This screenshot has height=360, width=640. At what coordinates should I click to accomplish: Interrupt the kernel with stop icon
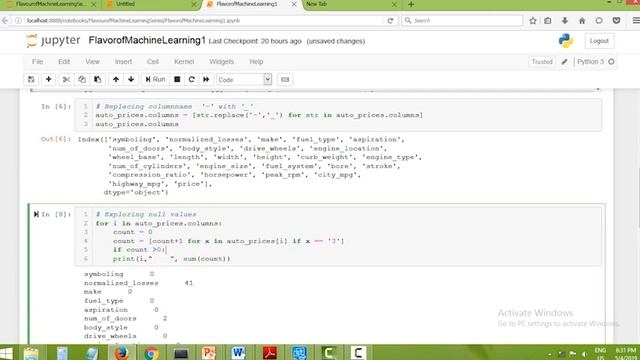pos(177,80)
